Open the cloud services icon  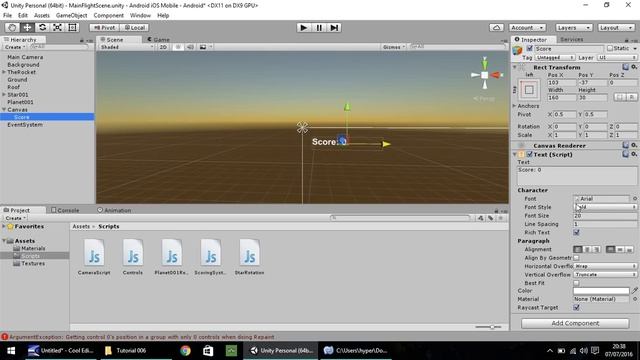(496, 28)
